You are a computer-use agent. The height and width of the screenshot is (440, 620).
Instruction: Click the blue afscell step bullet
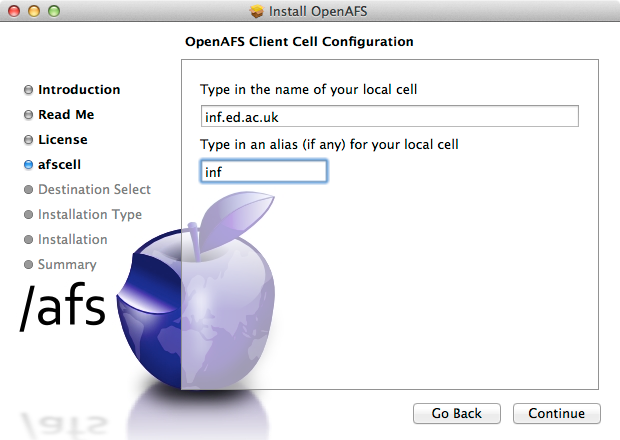point(28,164)
